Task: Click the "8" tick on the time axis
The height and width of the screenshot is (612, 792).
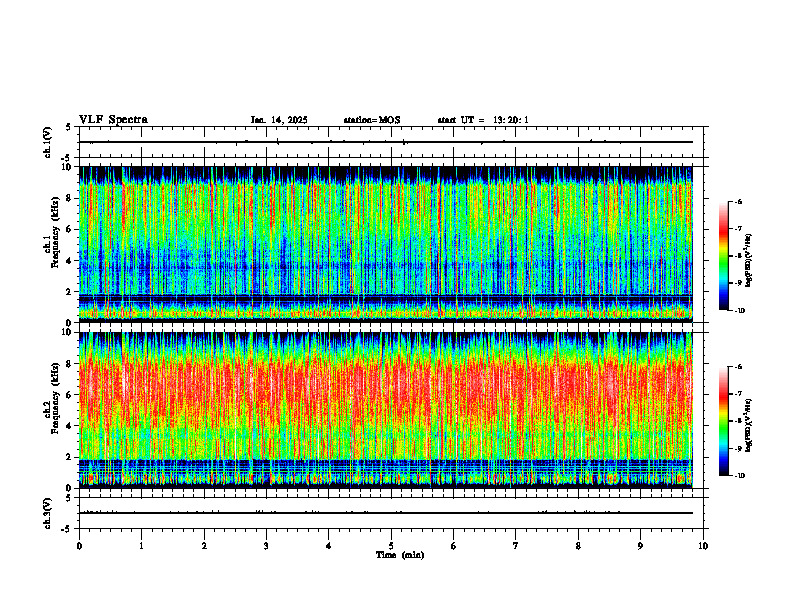Action: [578, 546]
